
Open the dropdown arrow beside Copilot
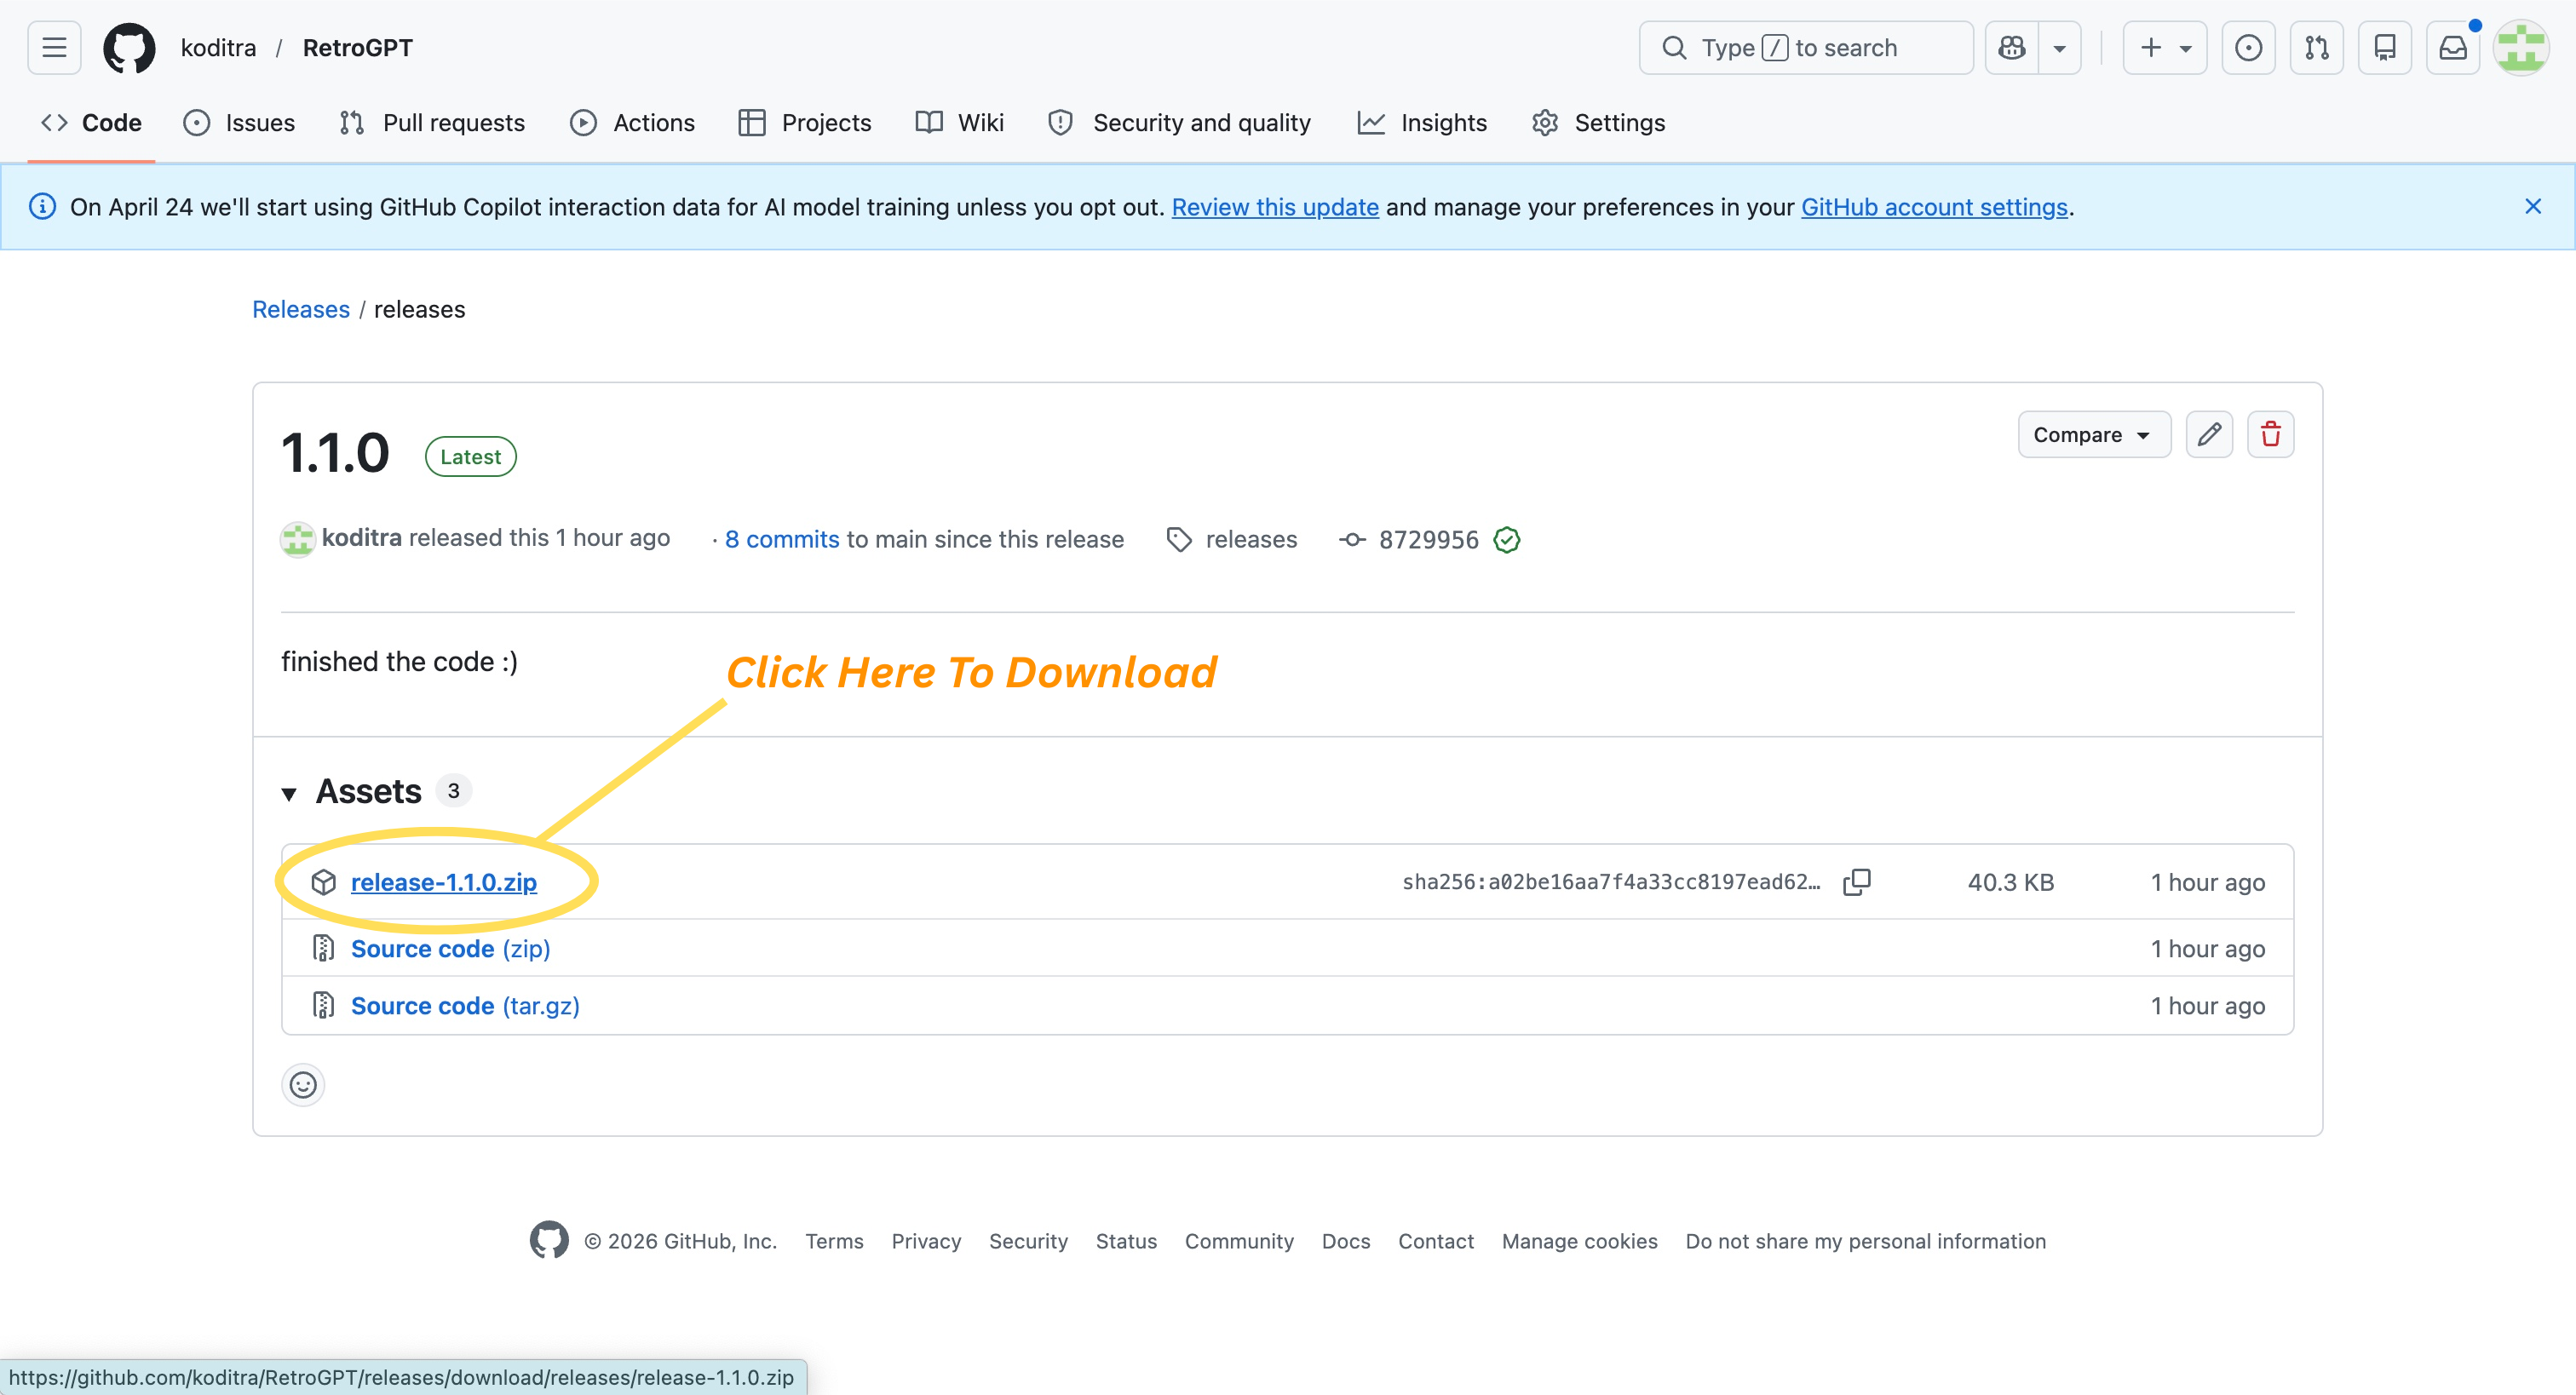point(2059,48)
